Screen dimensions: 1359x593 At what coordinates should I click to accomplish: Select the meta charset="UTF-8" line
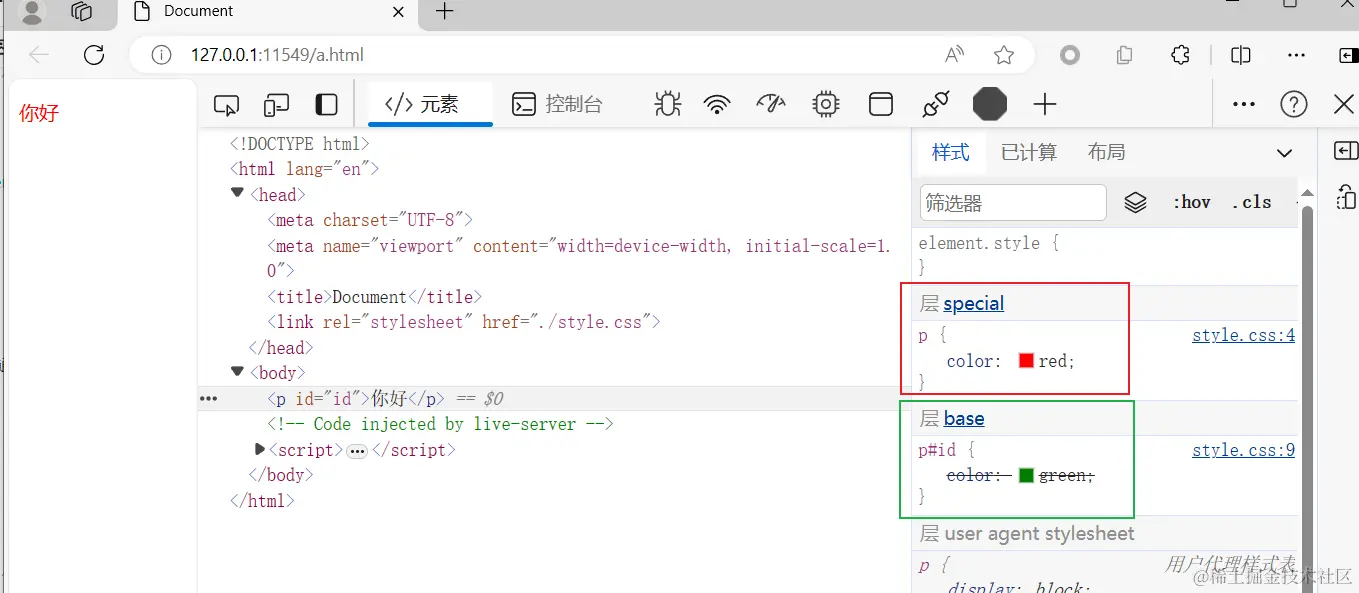pos(369,220)
